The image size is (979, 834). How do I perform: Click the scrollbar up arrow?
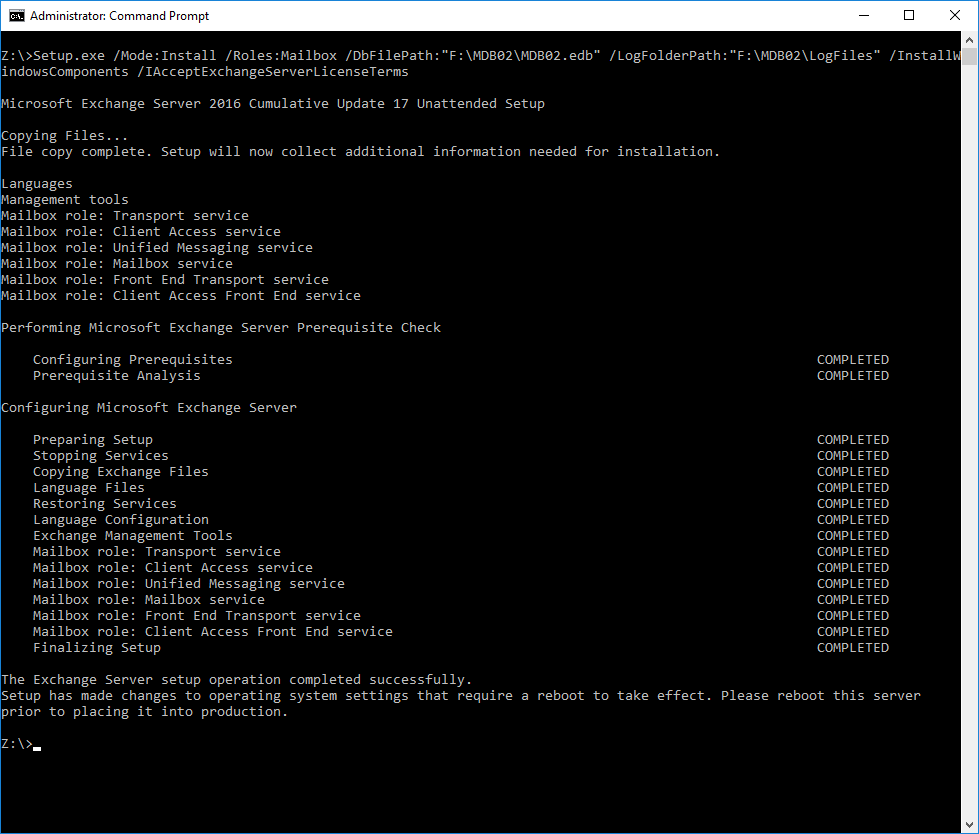970,41
